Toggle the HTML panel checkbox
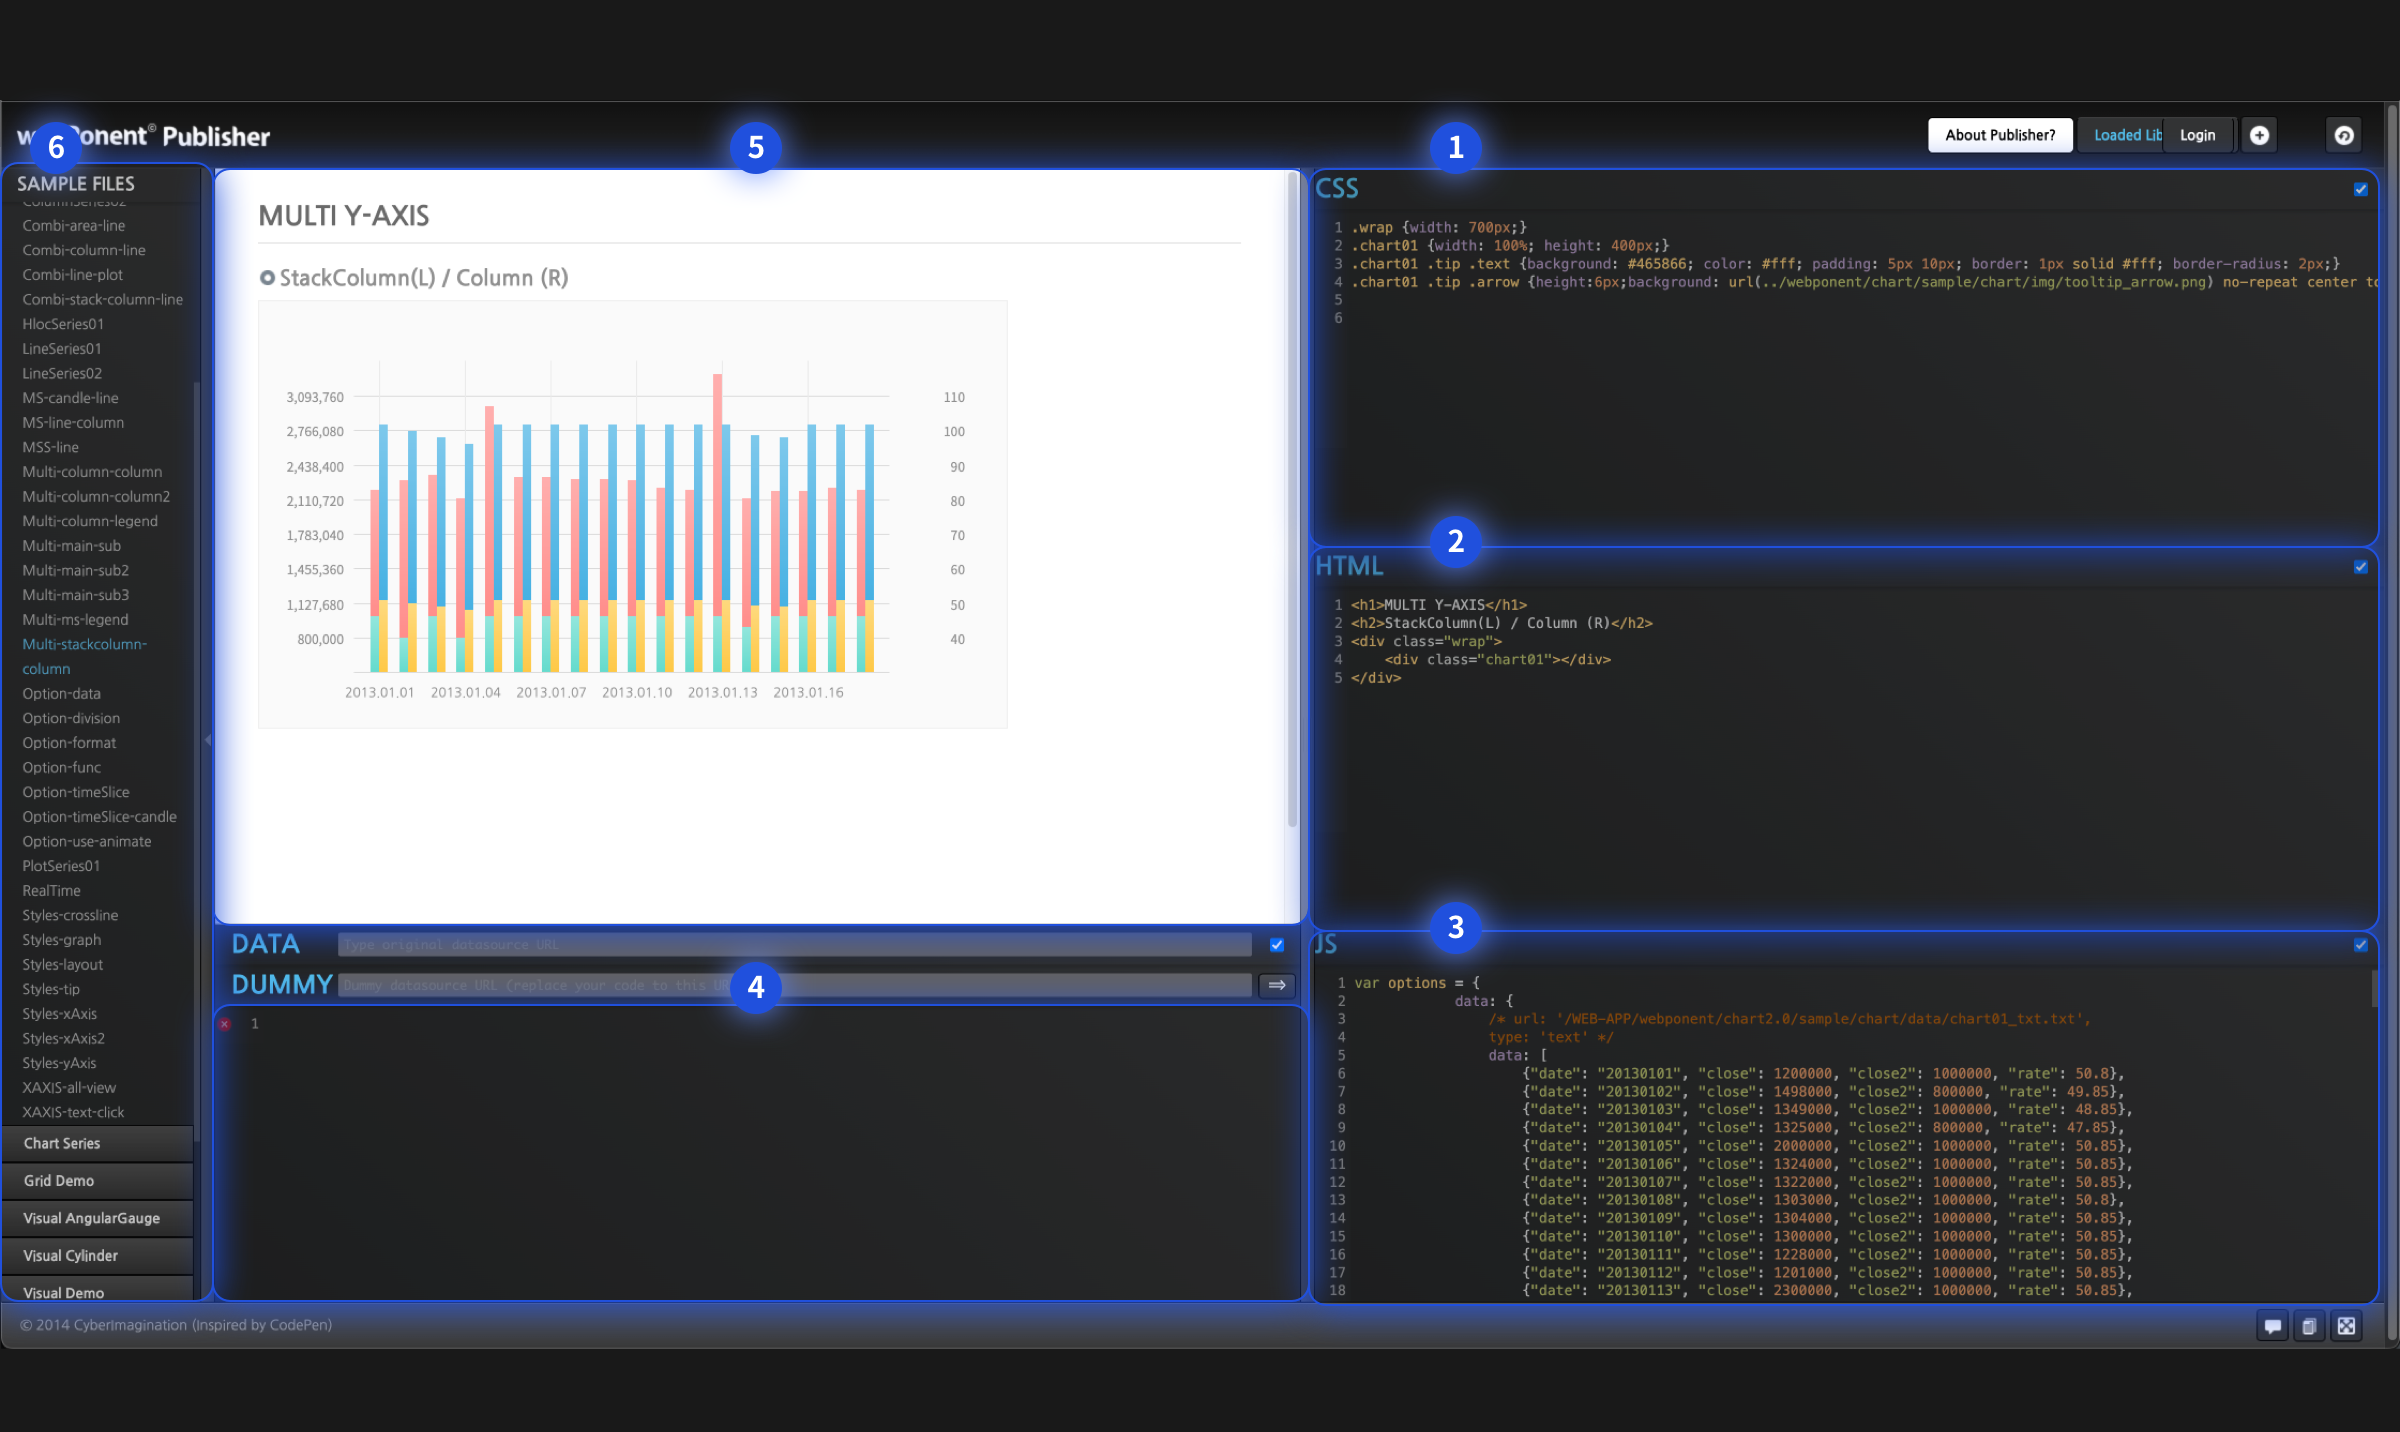This screenshot has height=1432, width=2400. point(2360,567)
